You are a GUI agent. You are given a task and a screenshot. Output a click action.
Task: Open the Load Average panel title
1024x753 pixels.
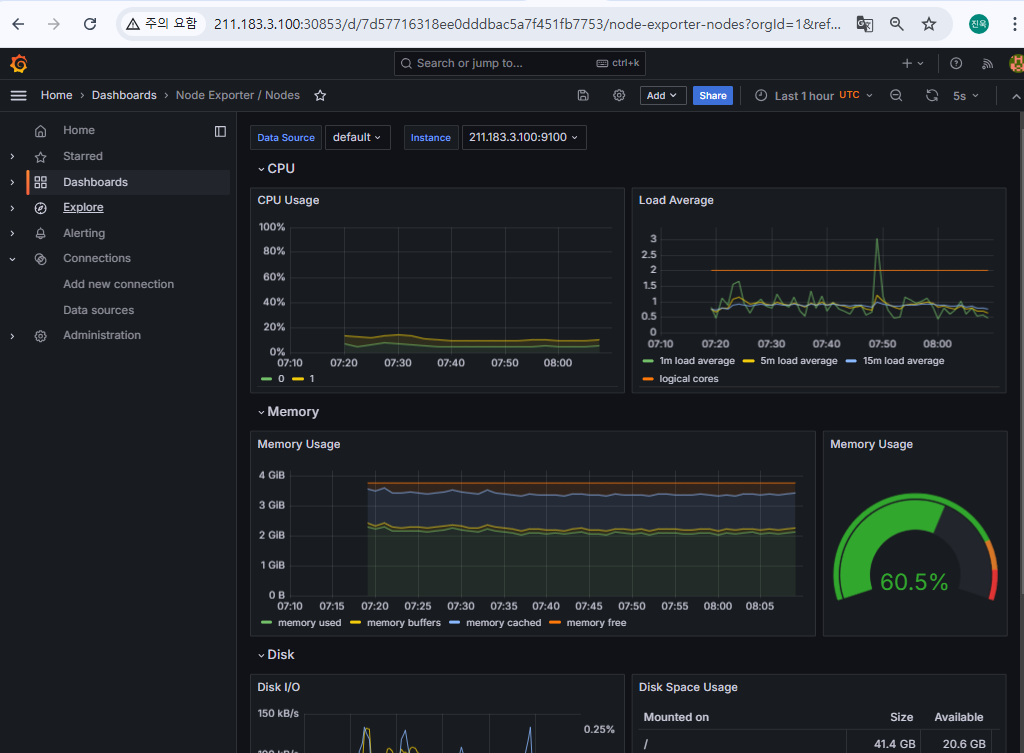pyautogui.click(x=676, y=200)
